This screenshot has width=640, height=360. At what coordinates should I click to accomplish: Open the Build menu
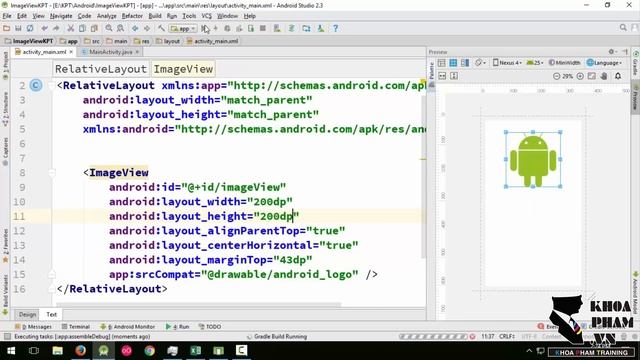155,16
